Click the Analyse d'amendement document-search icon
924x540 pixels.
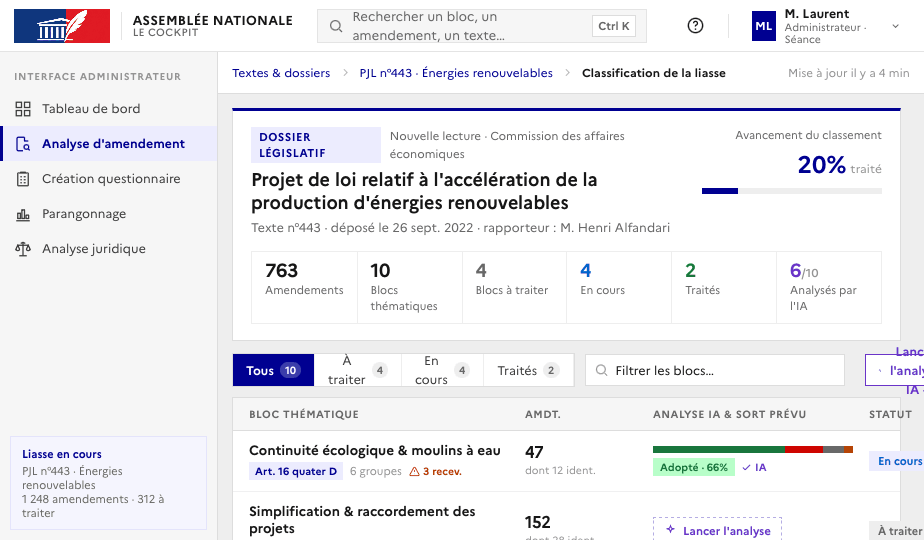click(x=23, y=144)
